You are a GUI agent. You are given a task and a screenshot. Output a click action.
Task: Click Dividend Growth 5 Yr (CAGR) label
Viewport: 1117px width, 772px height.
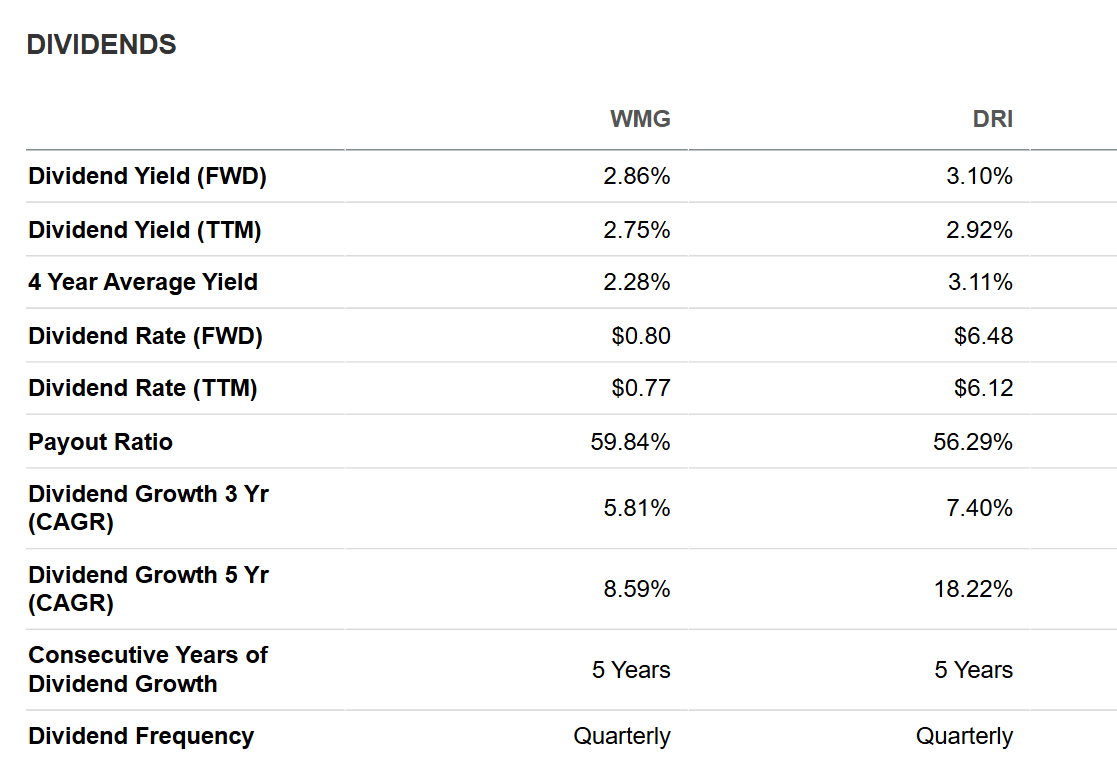click(x=148, y=589)
